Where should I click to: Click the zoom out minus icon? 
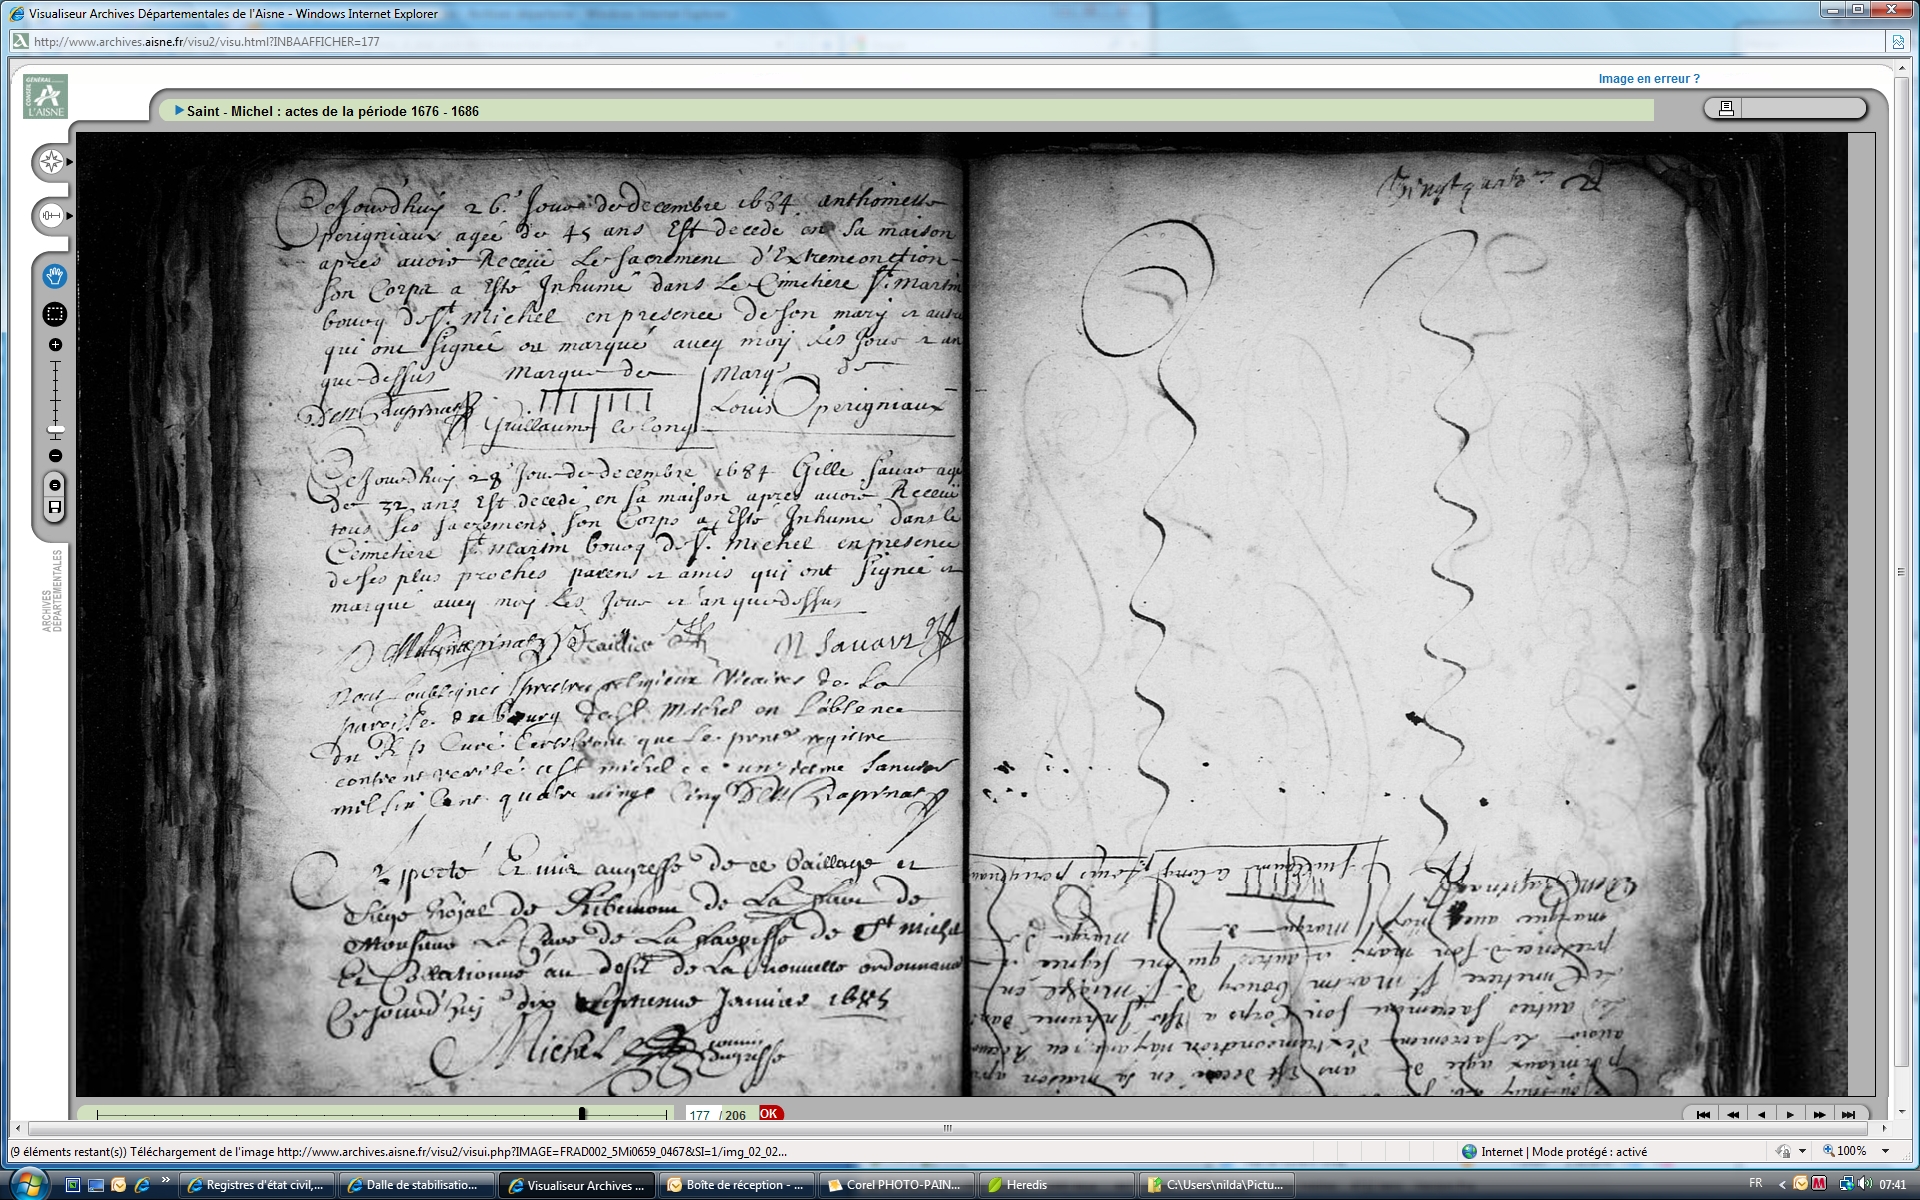click(55, 456)
